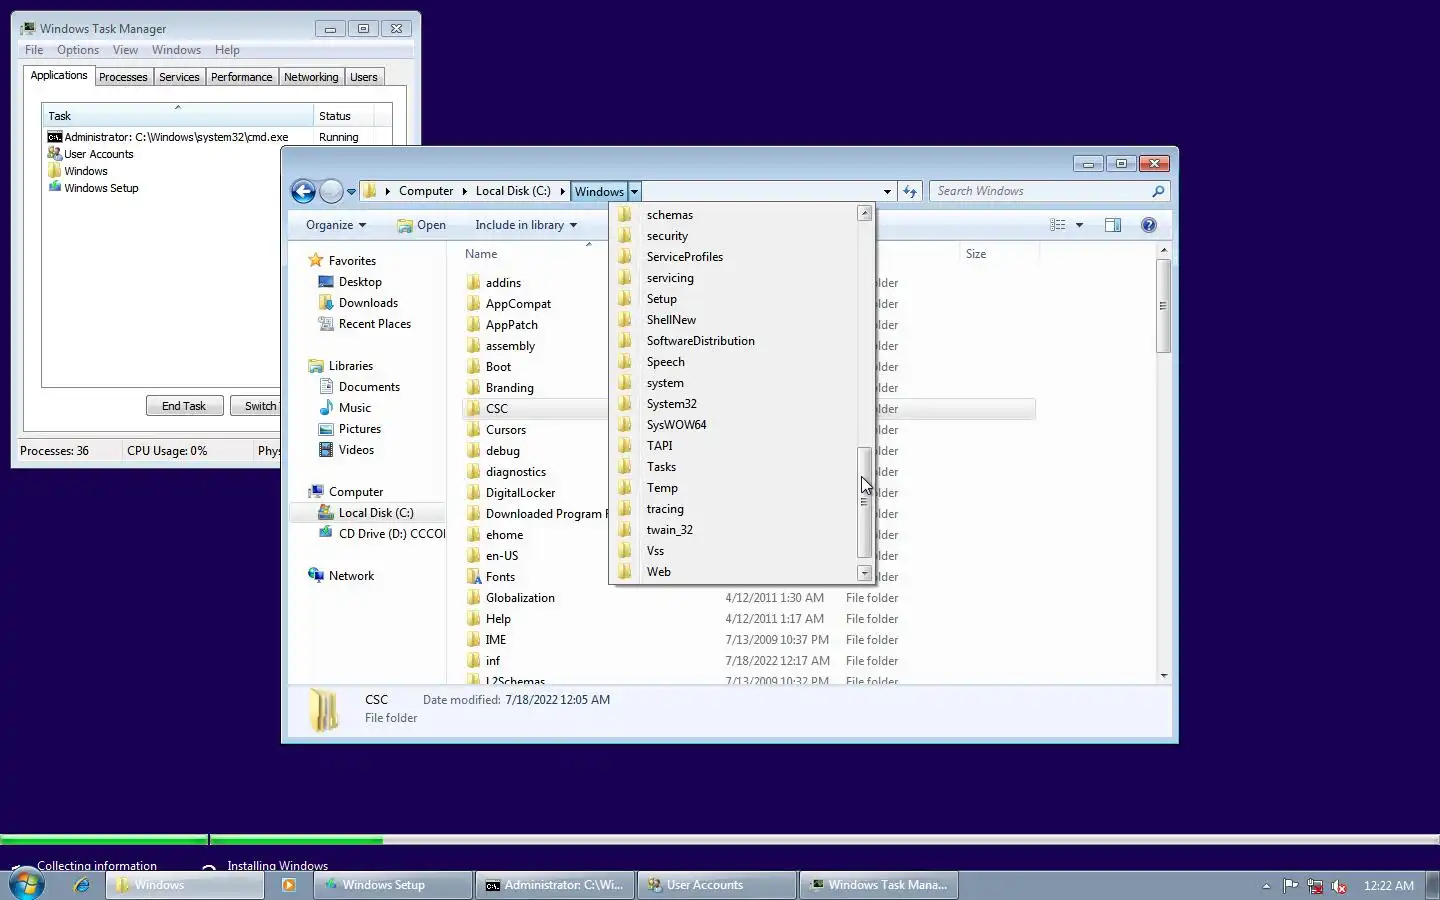Select the Documents library icon
Image resolution: width=1440 pixels, height=900 pixels.
326,387
